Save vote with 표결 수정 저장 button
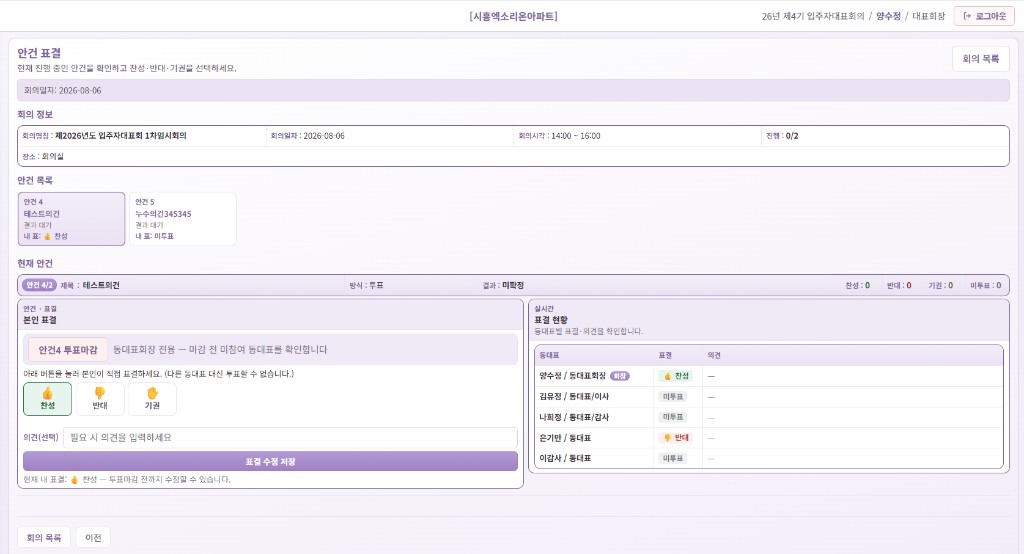 [270, 461]
